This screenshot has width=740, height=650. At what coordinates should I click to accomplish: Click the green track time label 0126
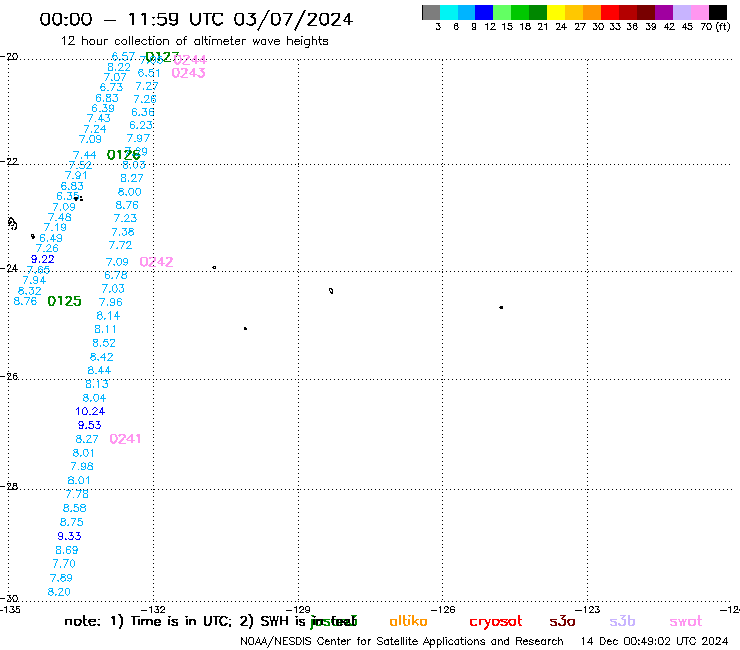tap(123, 155)
